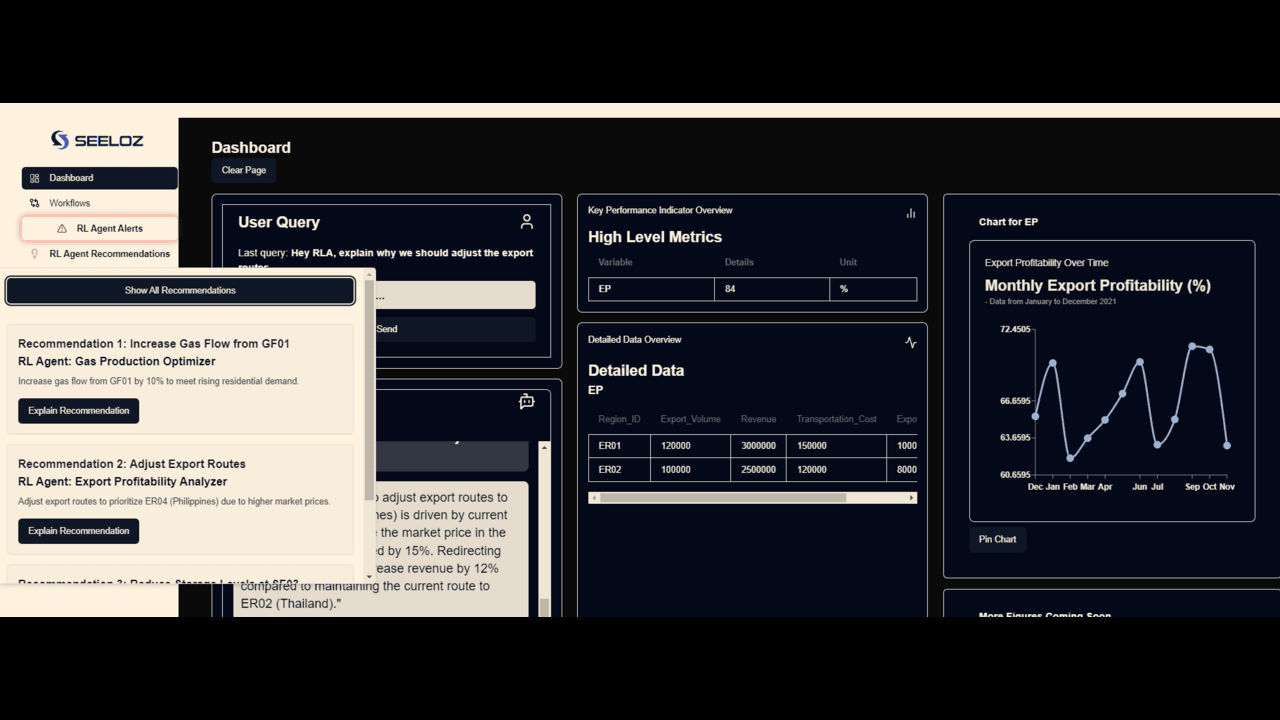
Task: Click the Workflows icon in sidebar
Action: point(35,203)
